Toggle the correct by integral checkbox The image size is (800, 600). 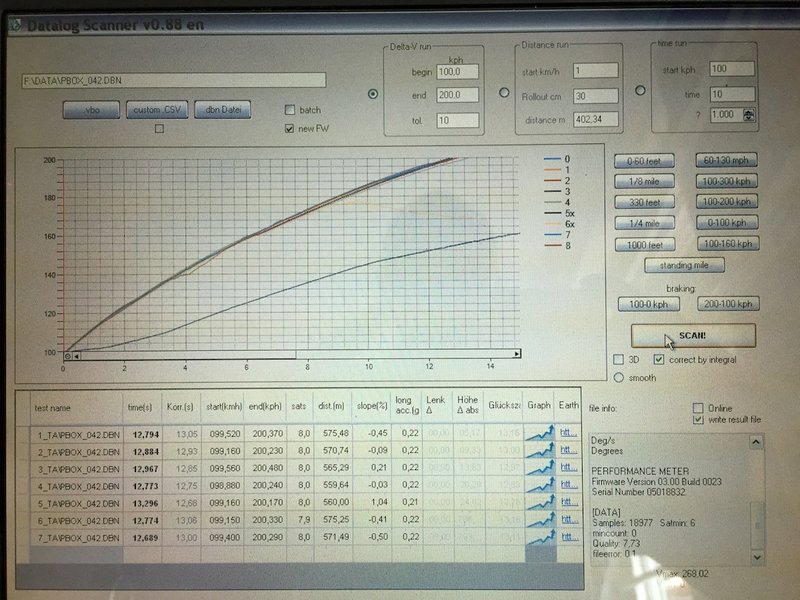(658, 359)
